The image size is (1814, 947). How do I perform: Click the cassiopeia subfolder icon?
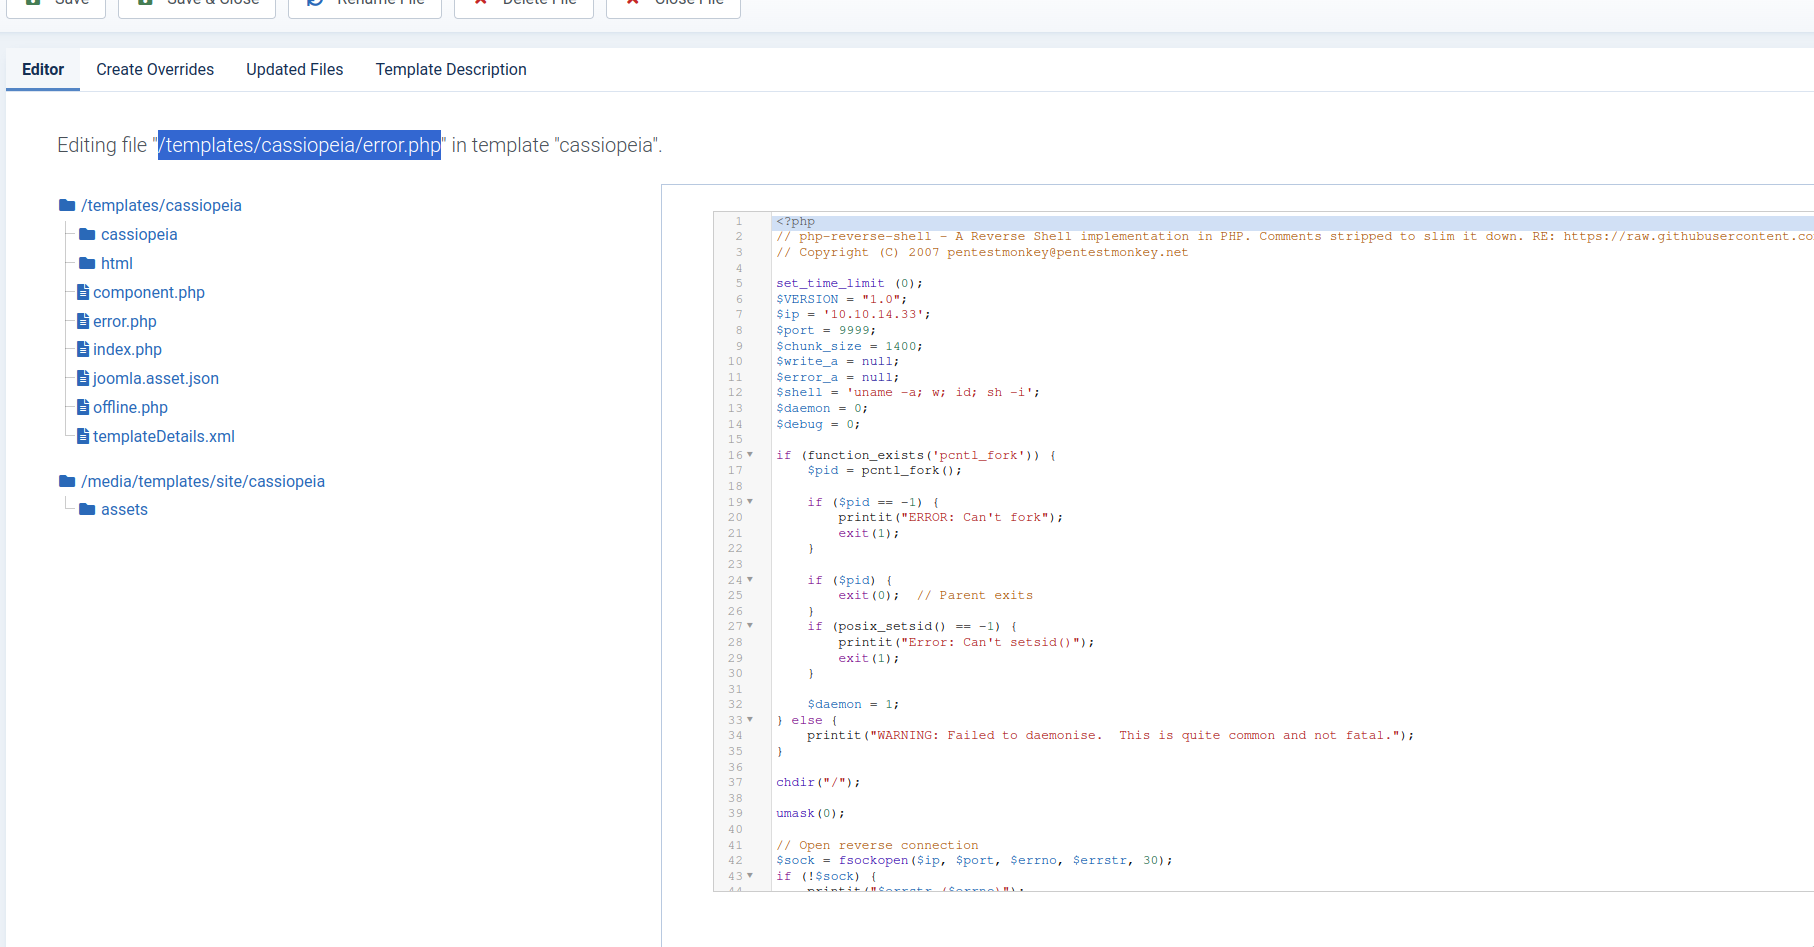pos(87,234)
